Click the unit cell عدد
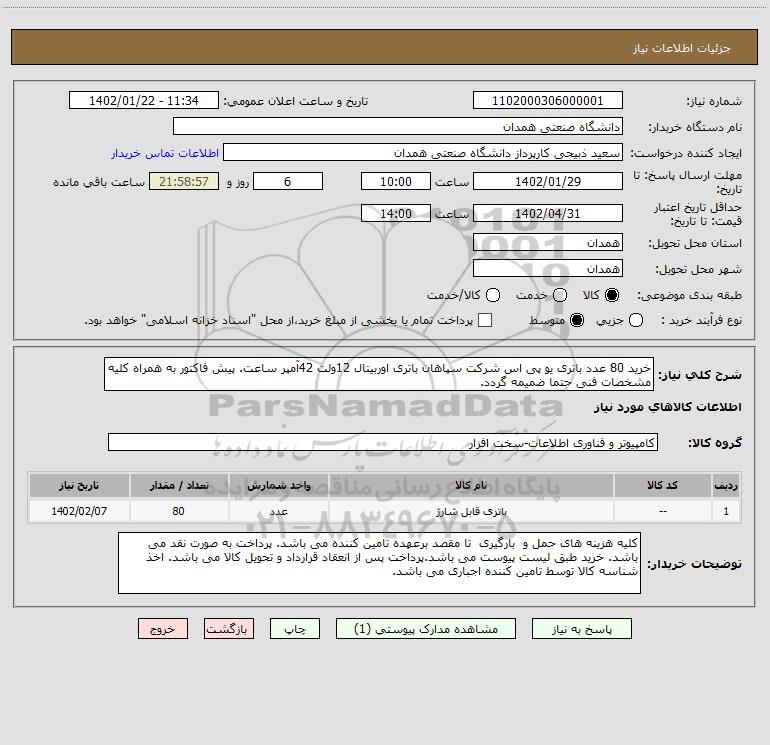The image size is (770, 745). (x=278, y=511)
